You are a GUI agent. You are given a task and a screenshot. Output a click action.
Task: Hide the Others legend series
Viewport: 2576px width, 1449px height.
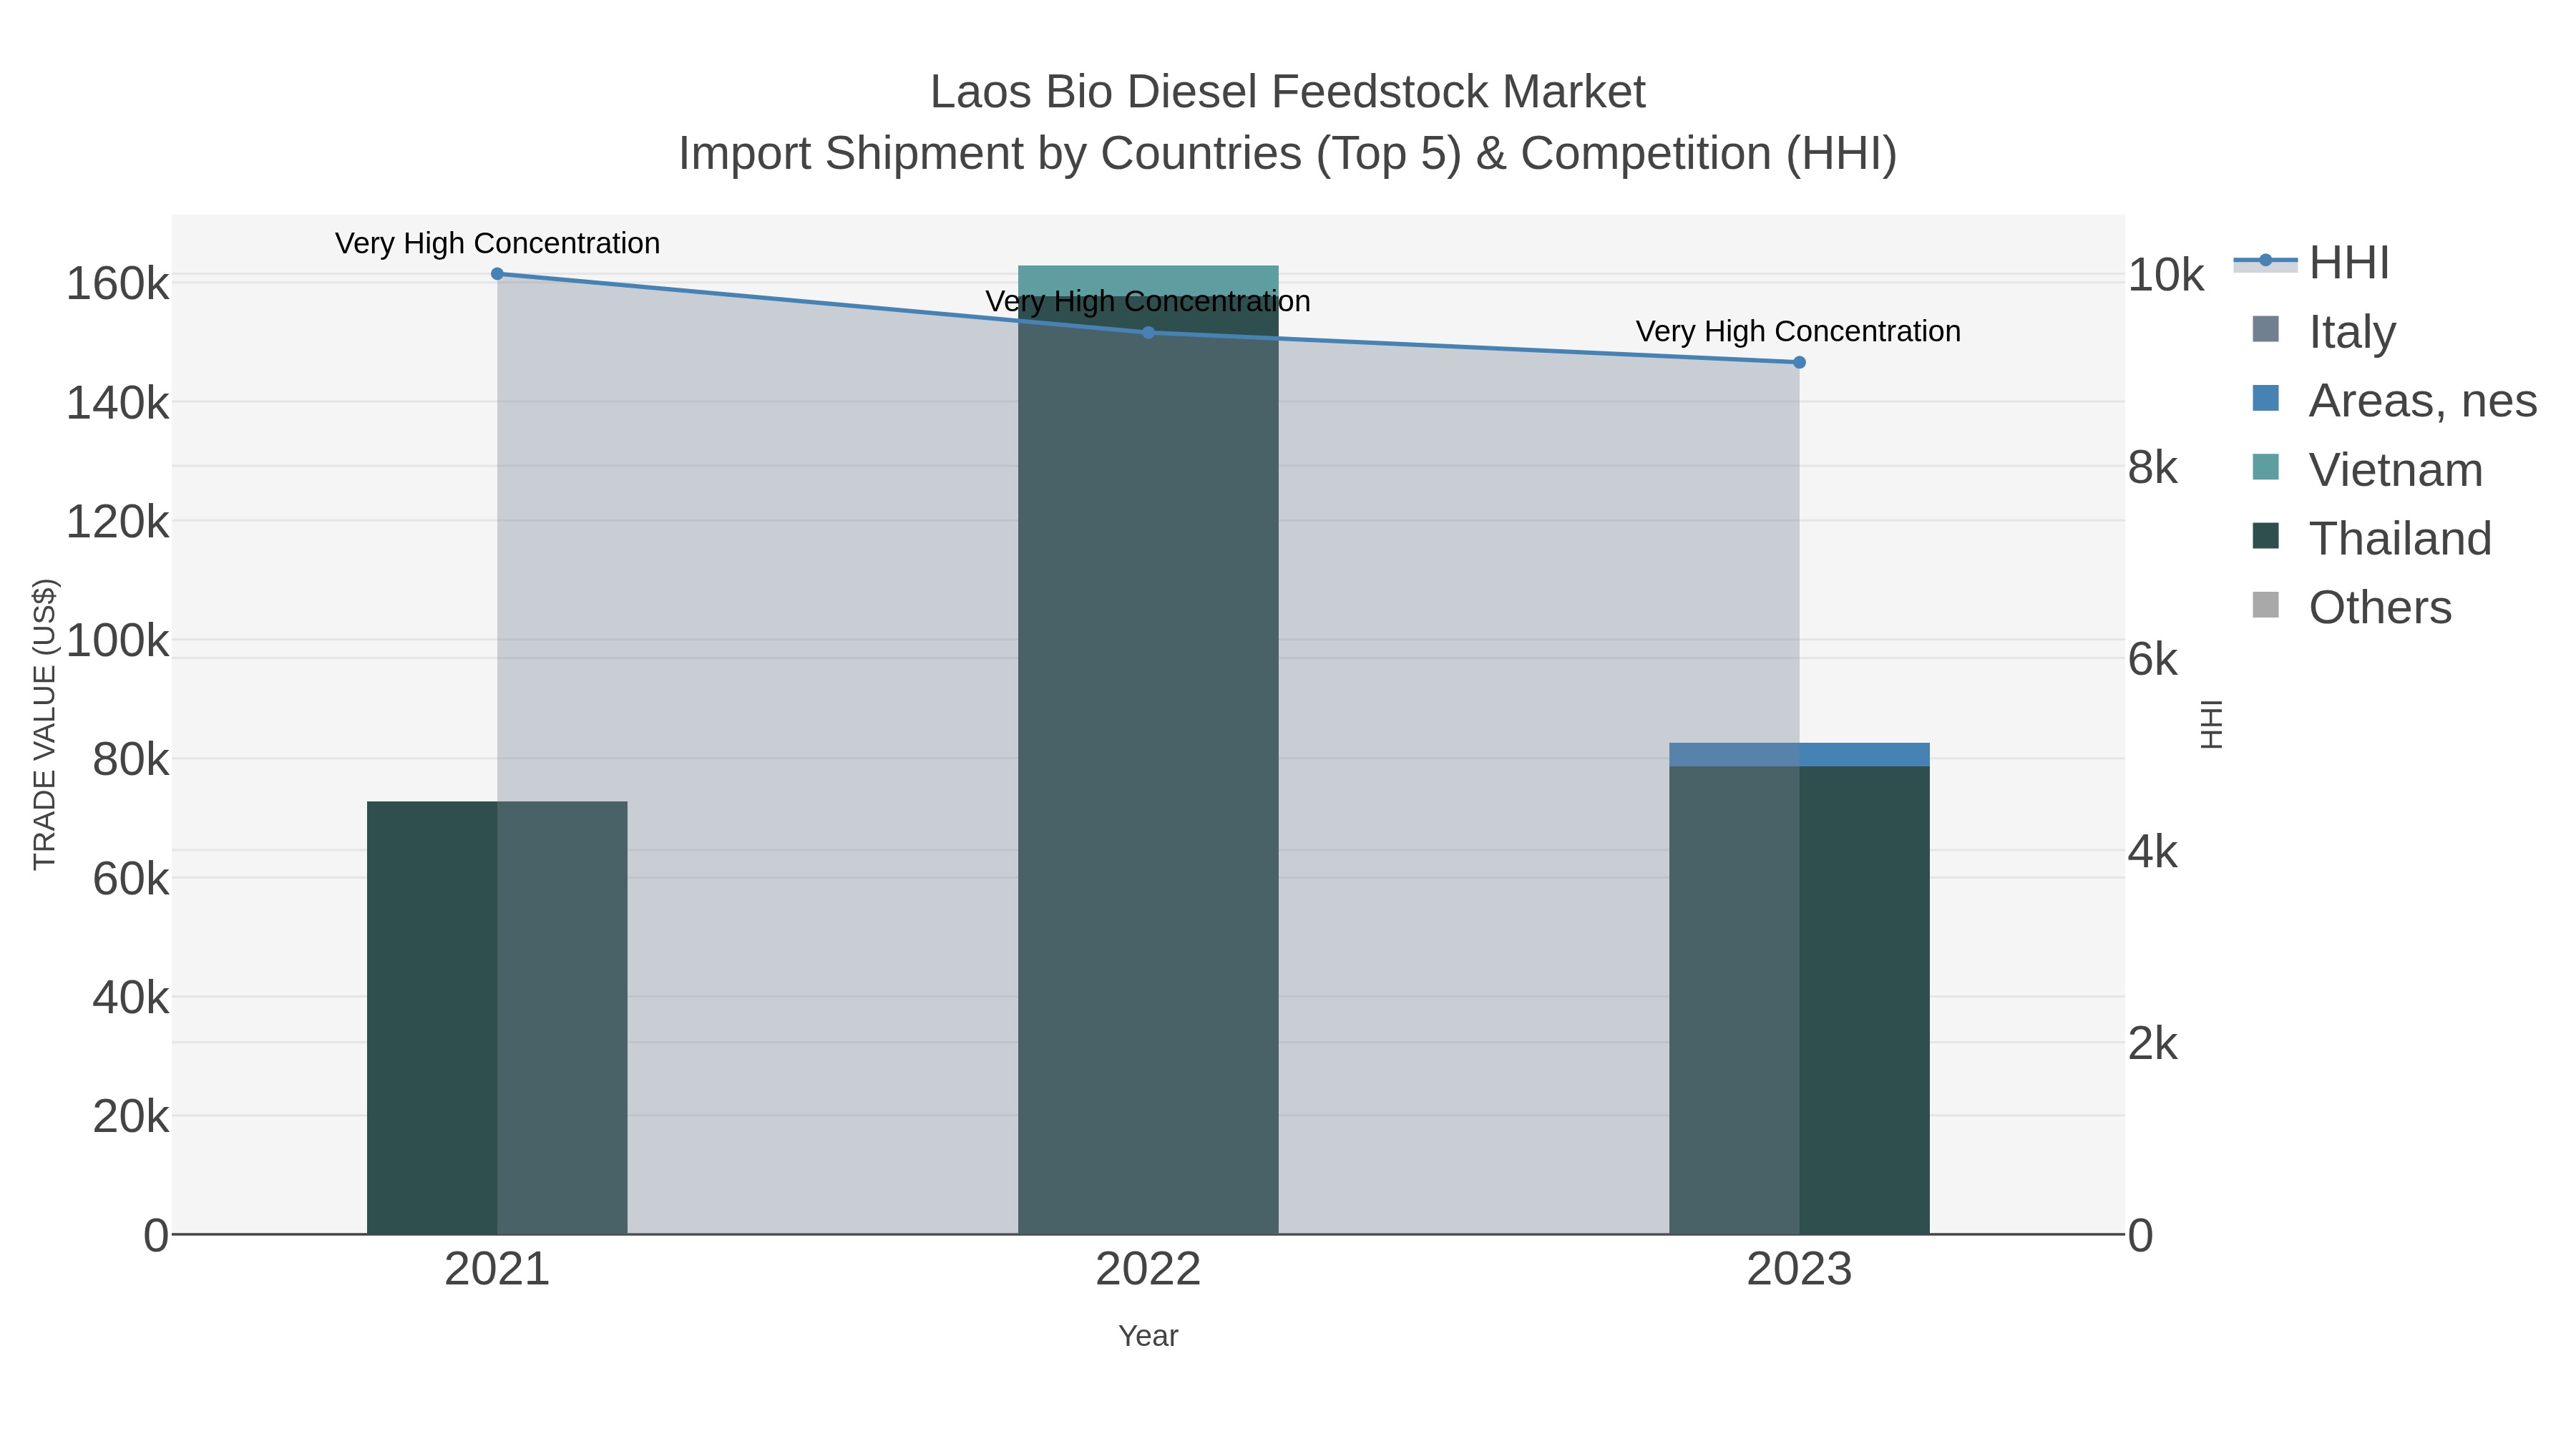(2351, 607)
